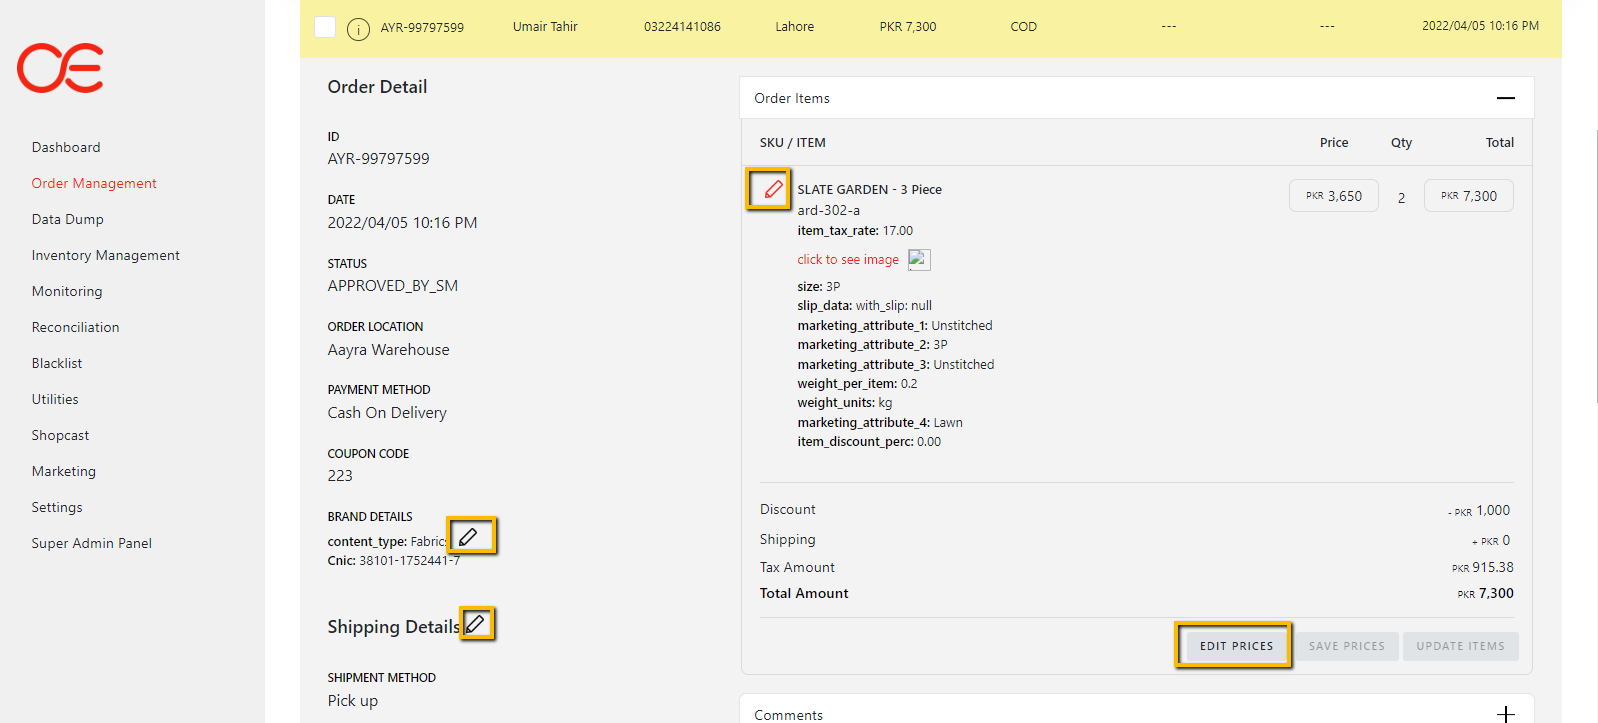
Task: Click the SAVE PRICES button
Action: (x=1346, y=646)
